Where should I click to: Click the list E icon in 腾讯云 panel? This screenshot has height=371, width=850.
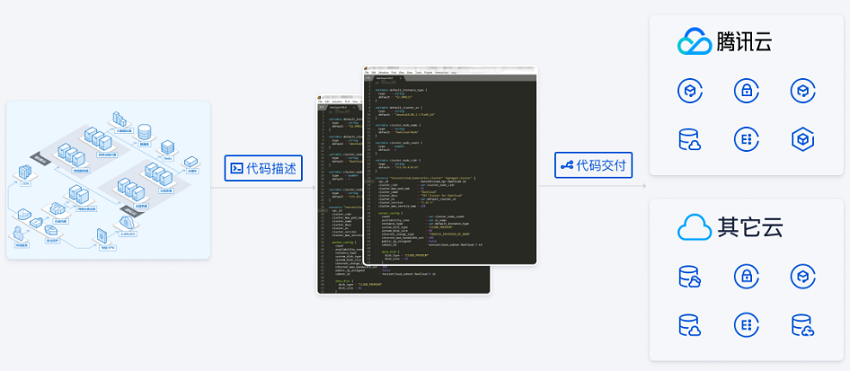pos(746,139)
